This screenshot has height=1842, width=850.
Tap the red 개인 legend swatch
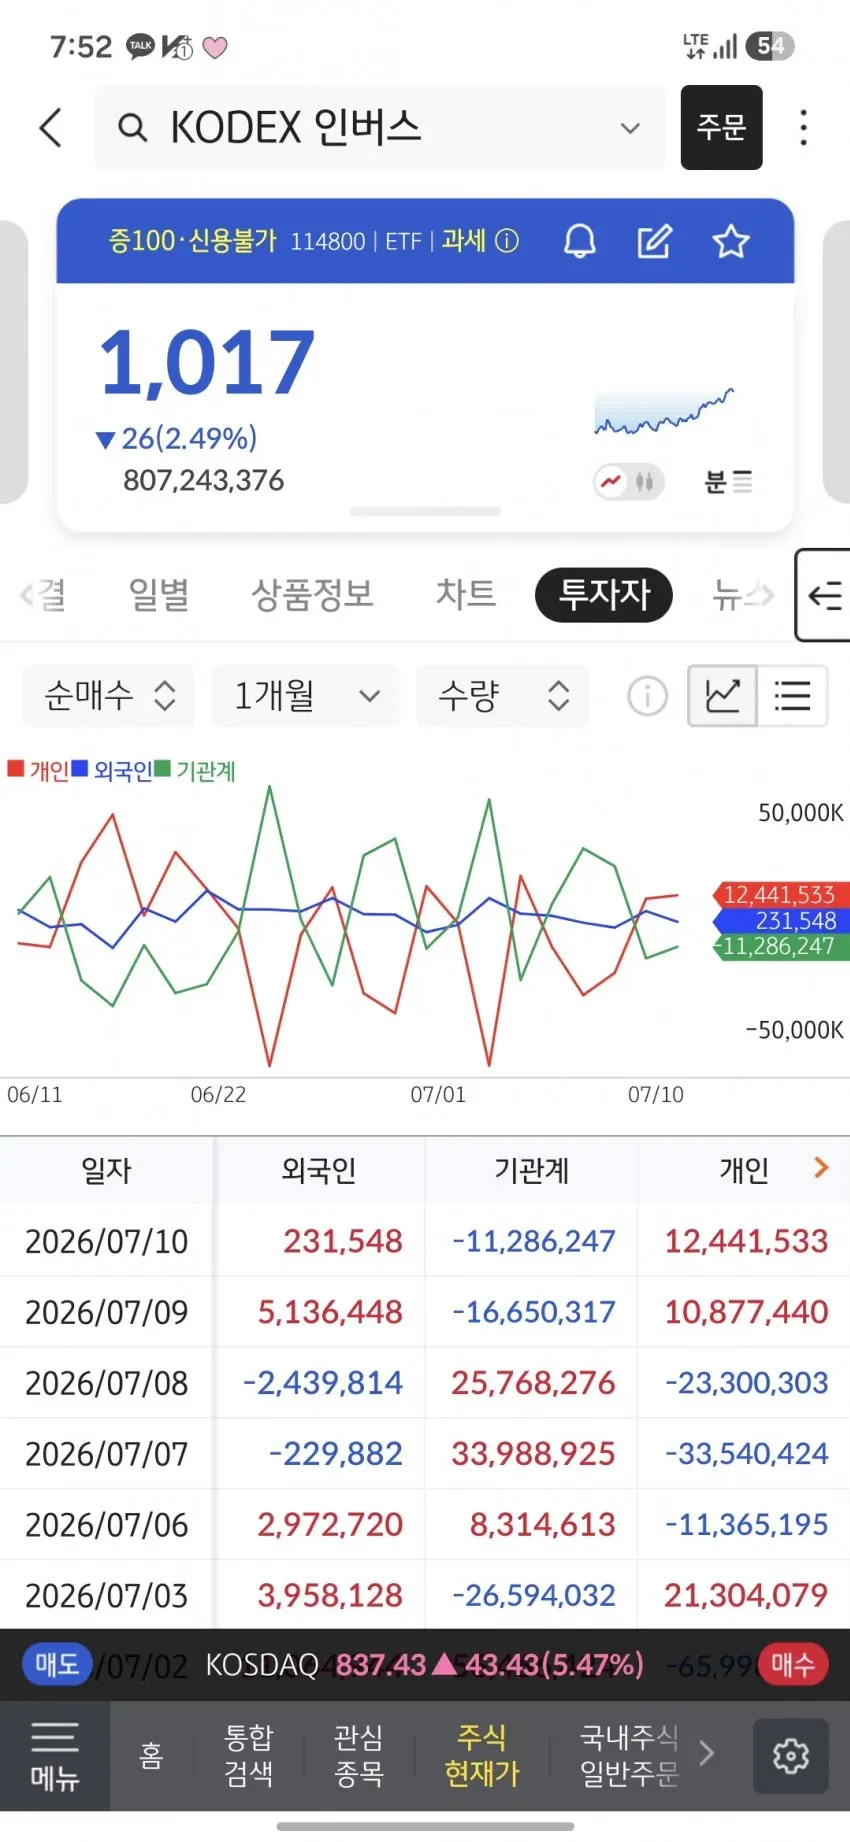16,768
